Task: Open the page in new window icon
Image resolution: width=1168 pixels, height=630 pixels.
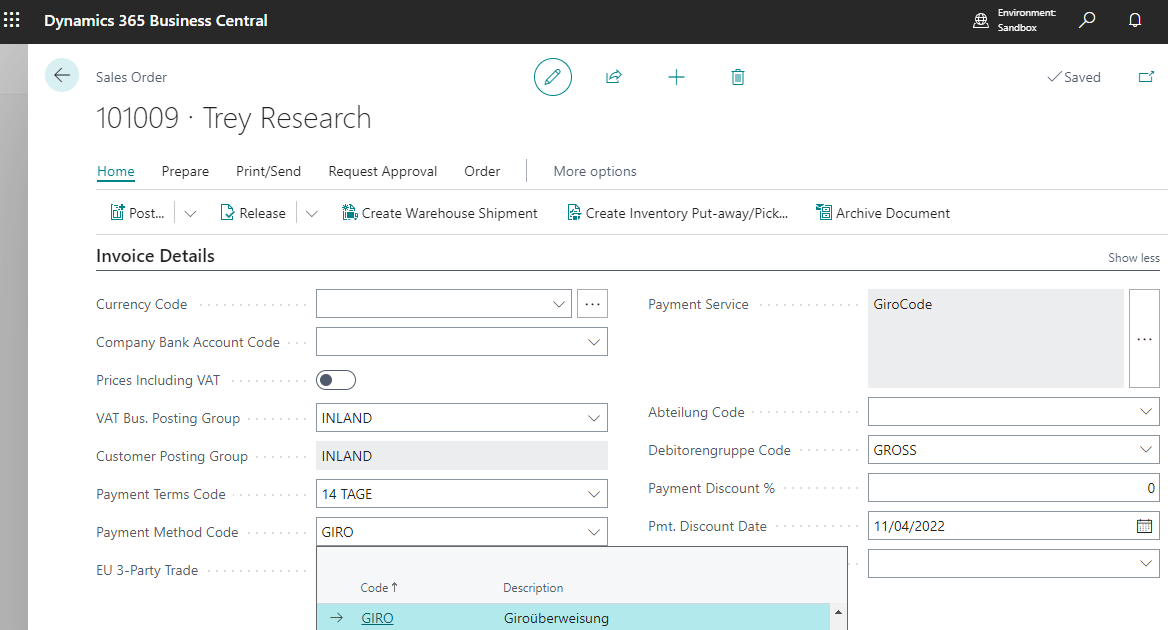Action: point(1146,77)
